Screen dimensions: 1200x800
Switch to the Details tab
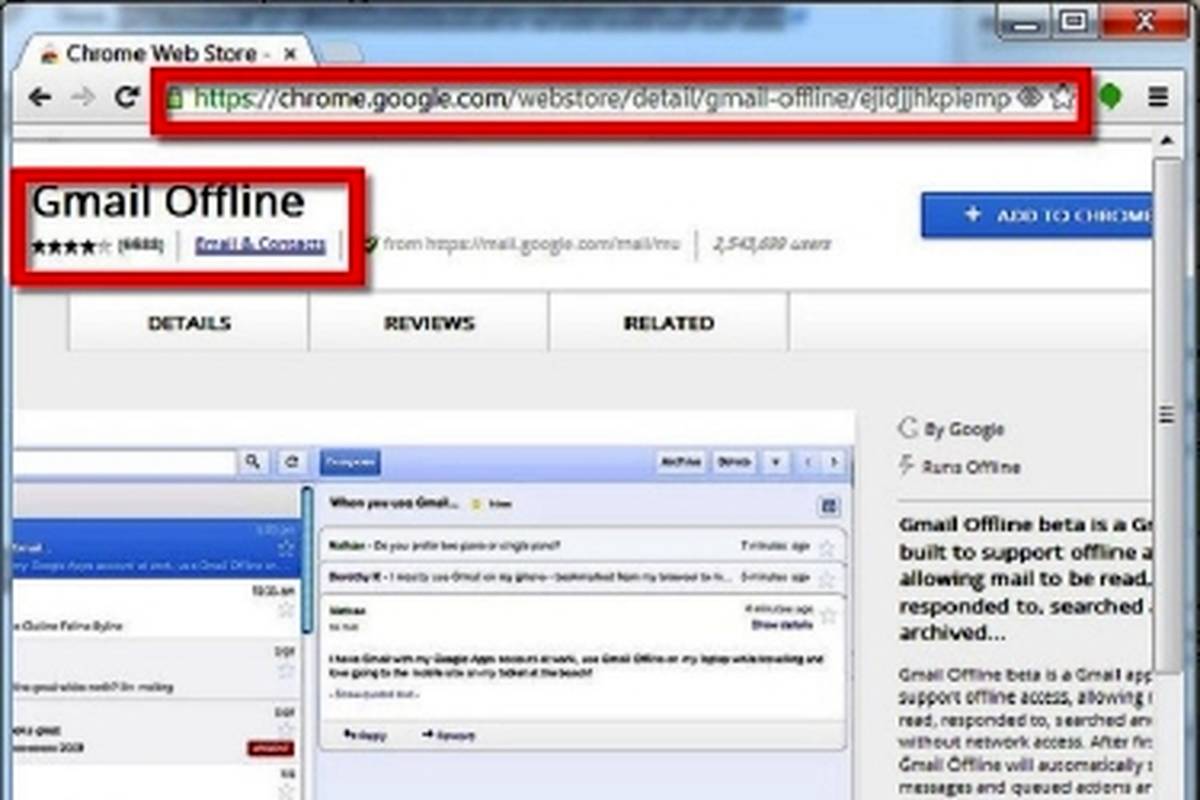pyautogui.click(x=189, y=323)
